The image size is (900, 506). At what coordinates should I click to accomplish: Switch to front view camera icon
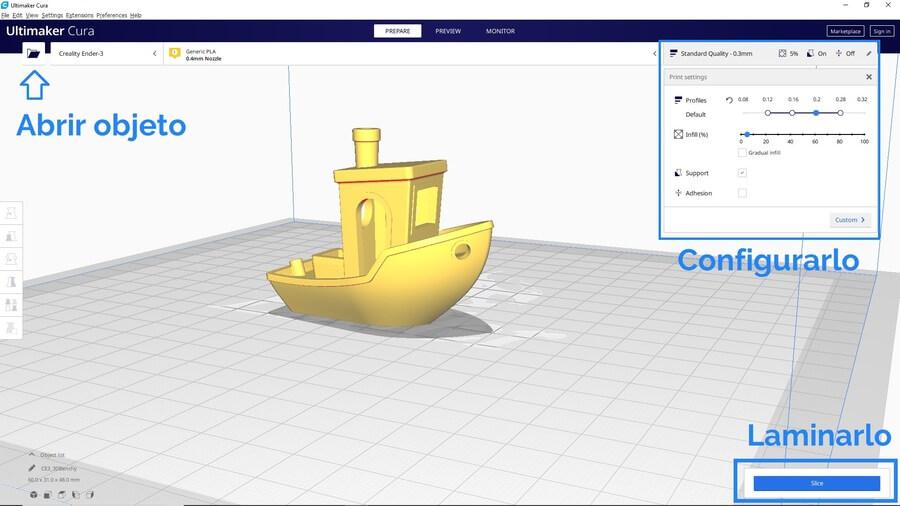[48, 495]
